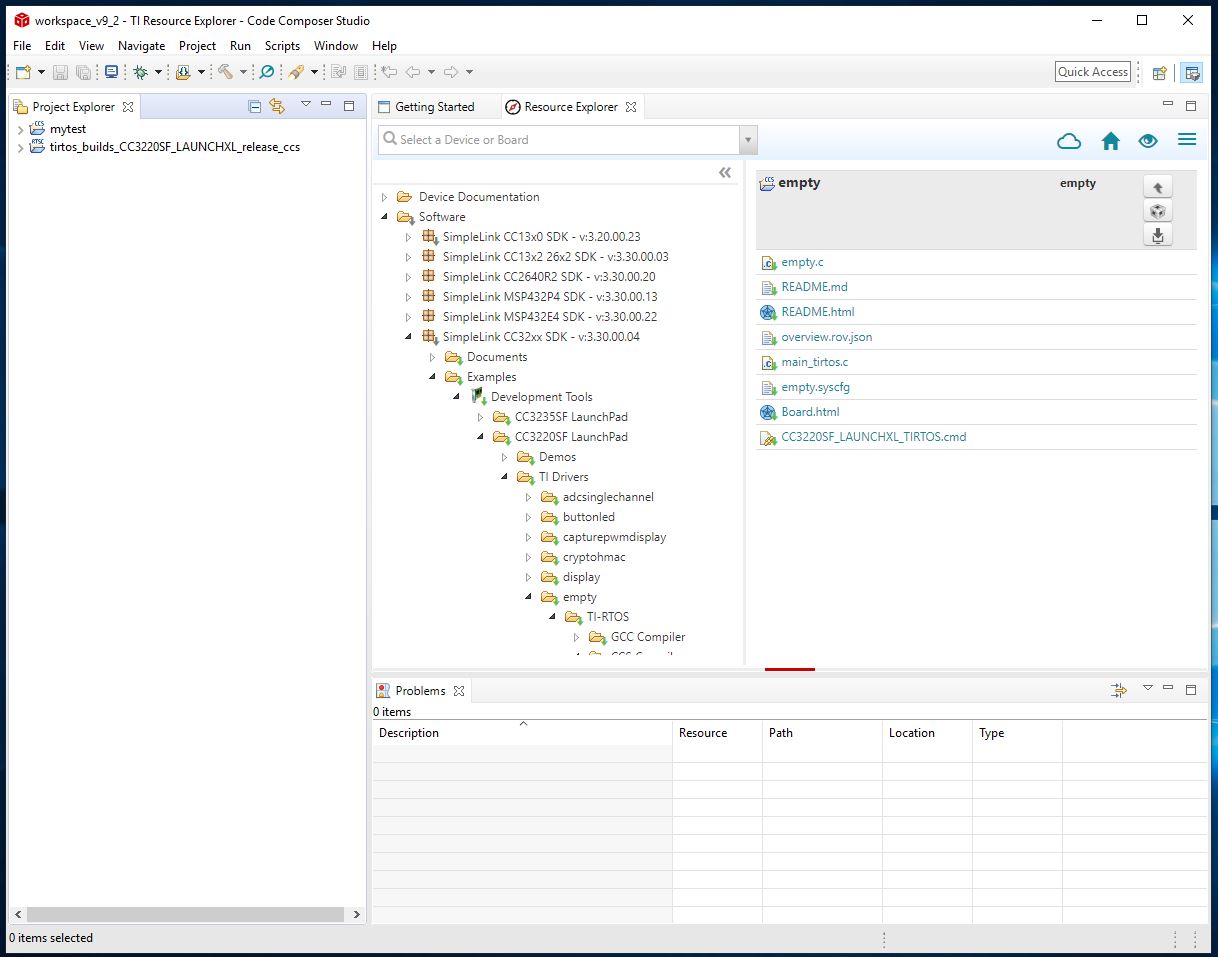Expand the Device Documentation node
Screen dimensions: 1218x957
(384, 197)
